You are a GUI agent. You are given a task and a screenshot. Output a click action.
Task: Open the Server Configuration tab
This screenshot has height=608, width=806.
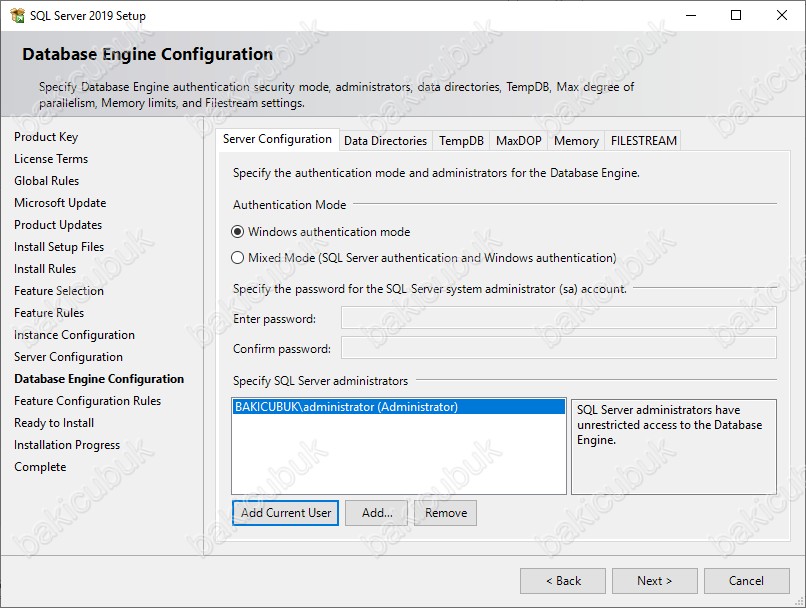[277, 139]
